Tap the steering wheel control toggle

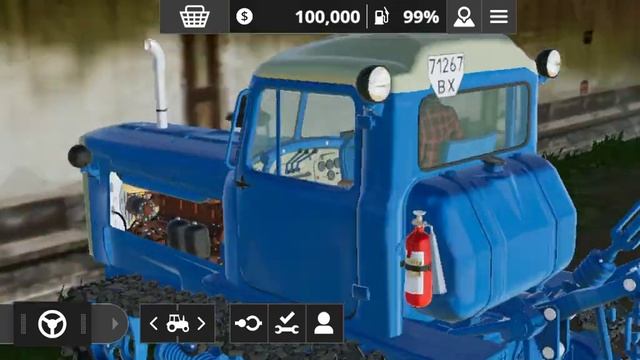coord(52,324)
